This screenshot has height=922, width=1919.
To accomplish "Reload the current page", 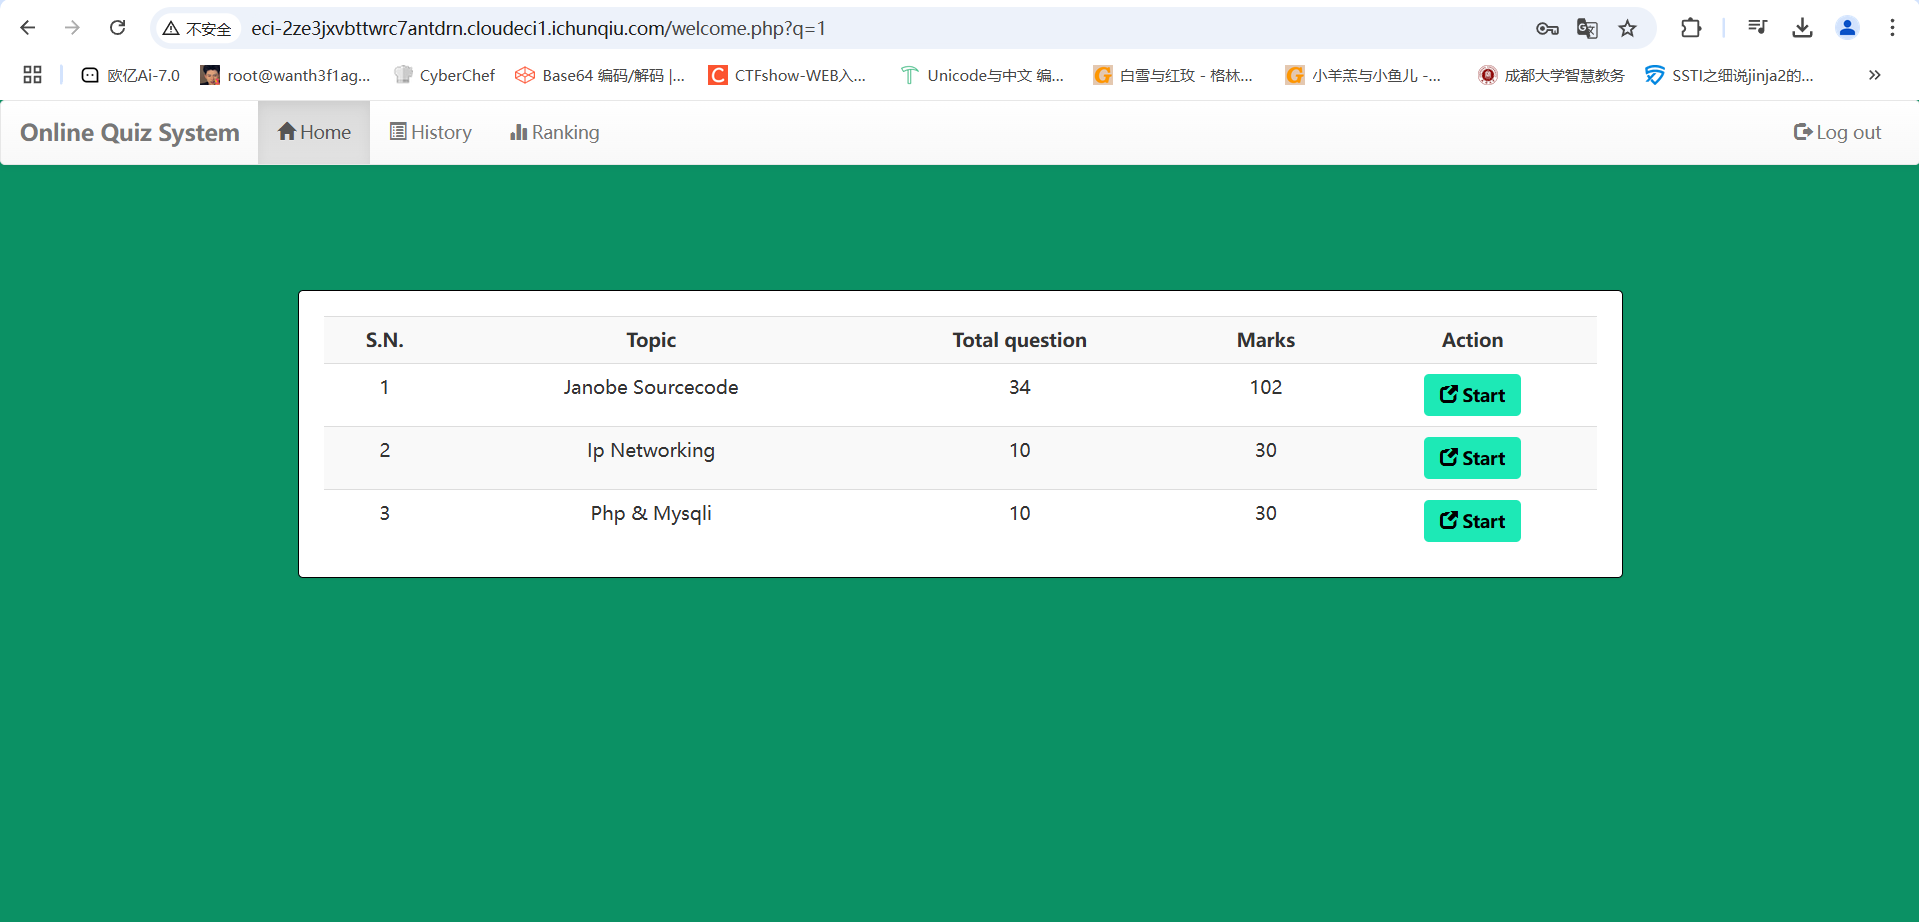I will pos(117,28).
